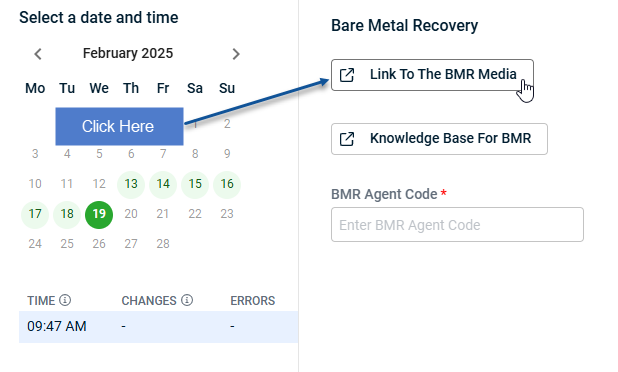Select February 19 on the calendar
Viewport: 618px width, 372px height.
[x=99, y=214]
